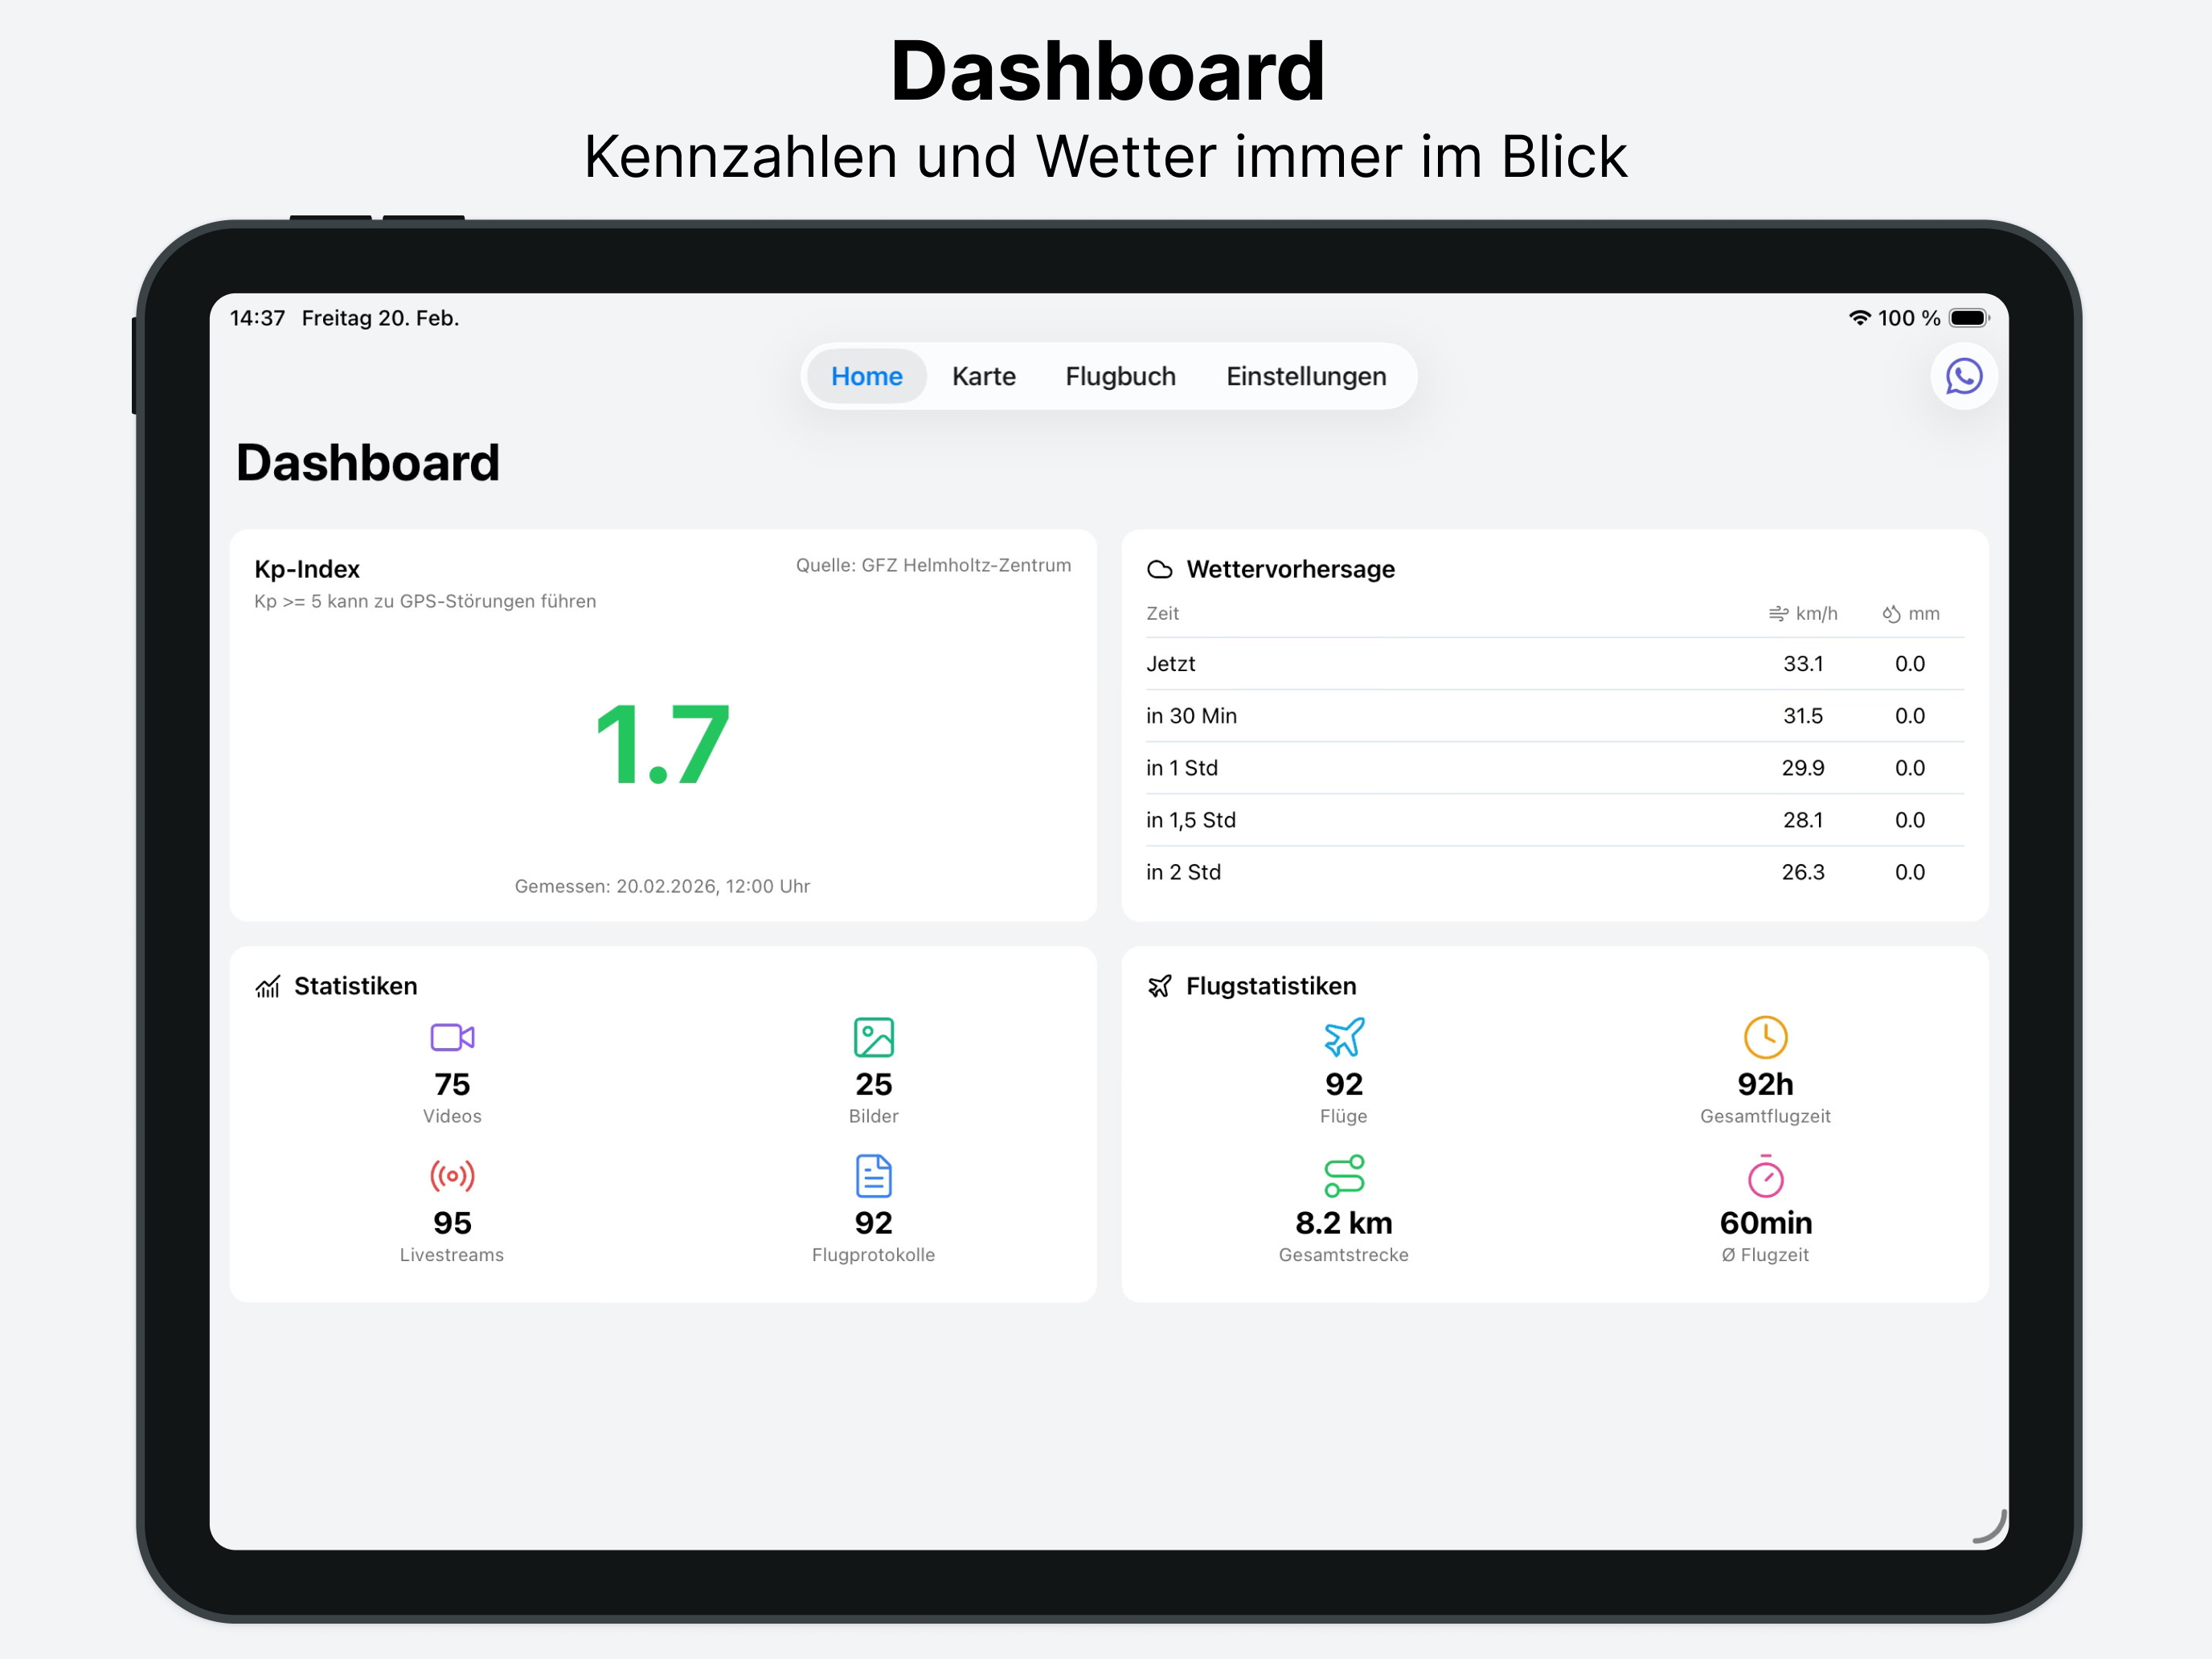Click the status bar date Freitag 20. Feb.
Screen dimensions: 2212x1659
point(380,318)
